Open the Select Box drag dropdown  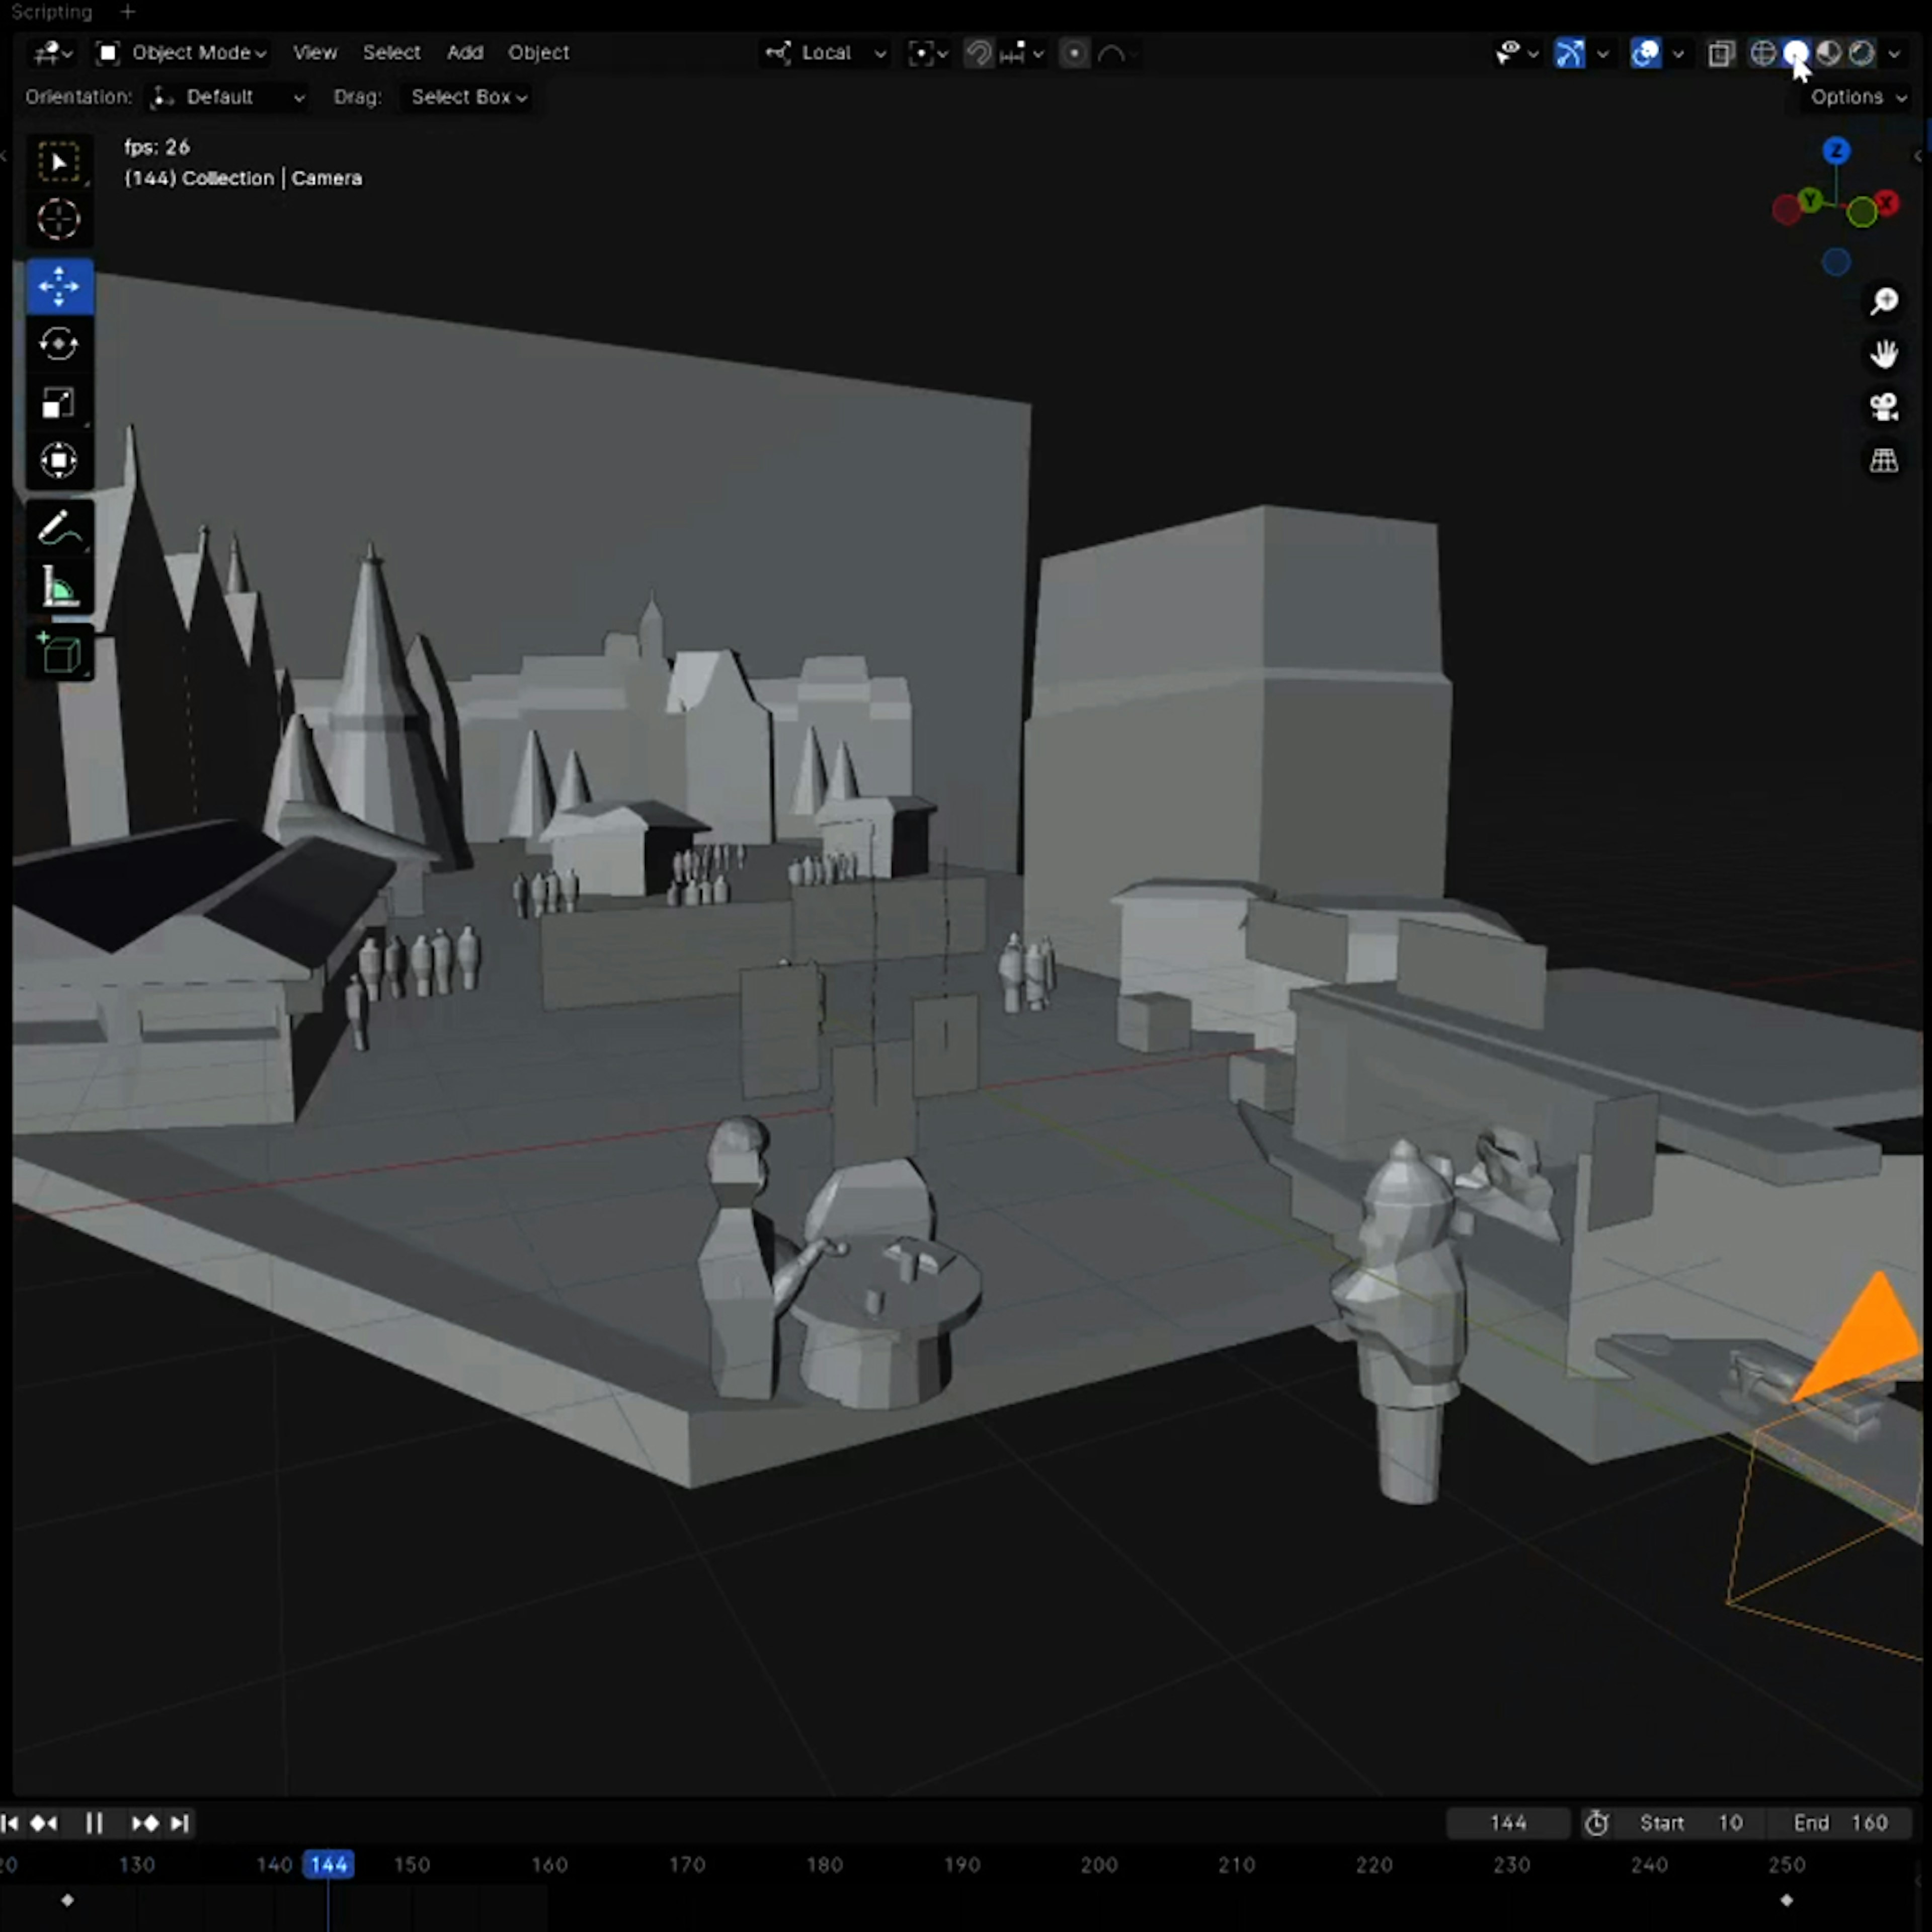[467, 97]
